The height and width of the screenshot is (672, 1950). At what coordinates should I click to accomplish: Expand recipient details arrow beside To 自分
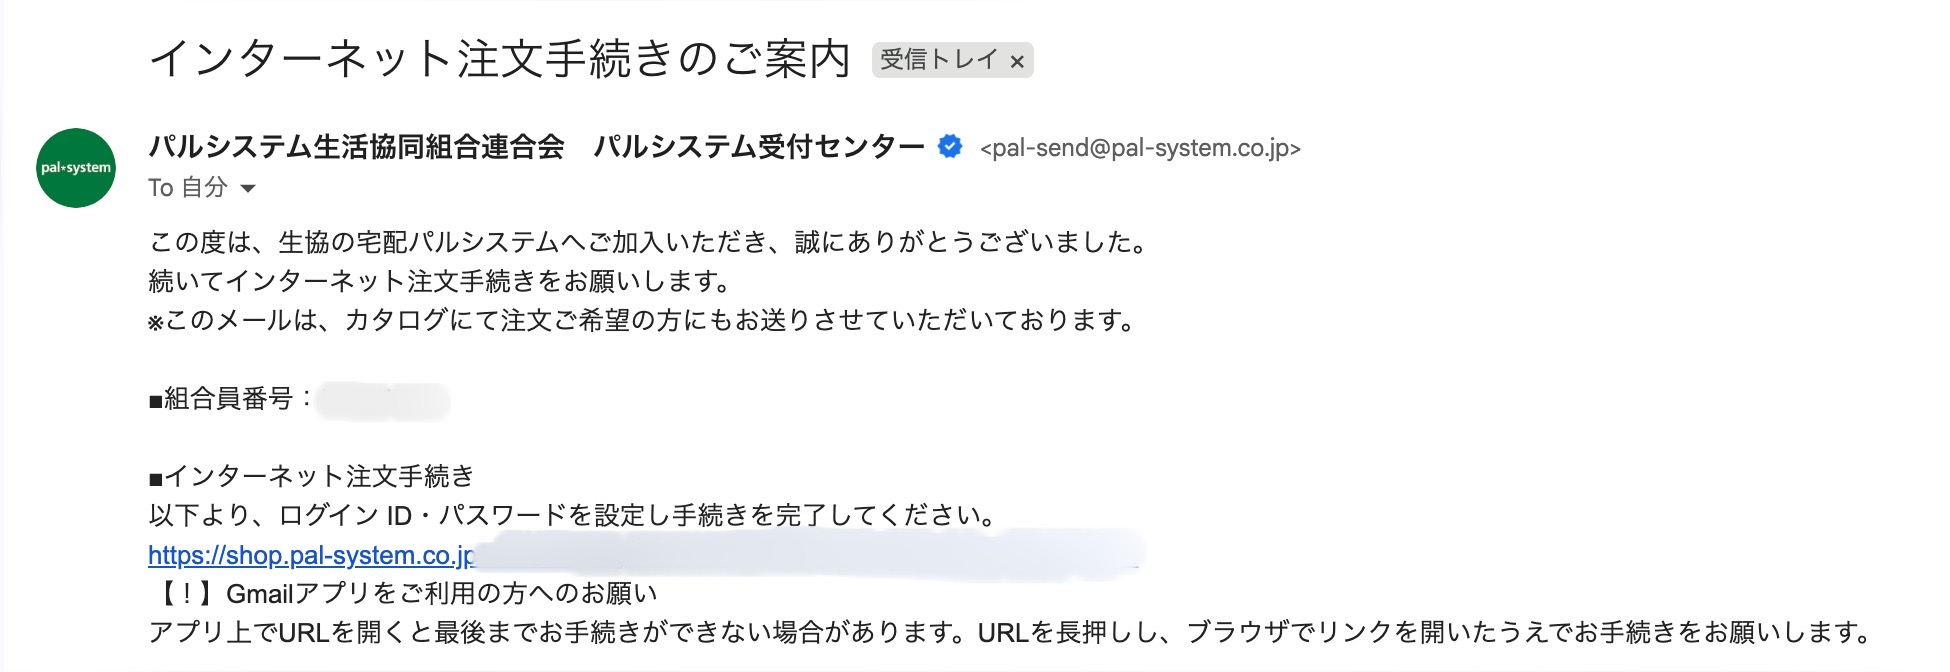point(248,188)
